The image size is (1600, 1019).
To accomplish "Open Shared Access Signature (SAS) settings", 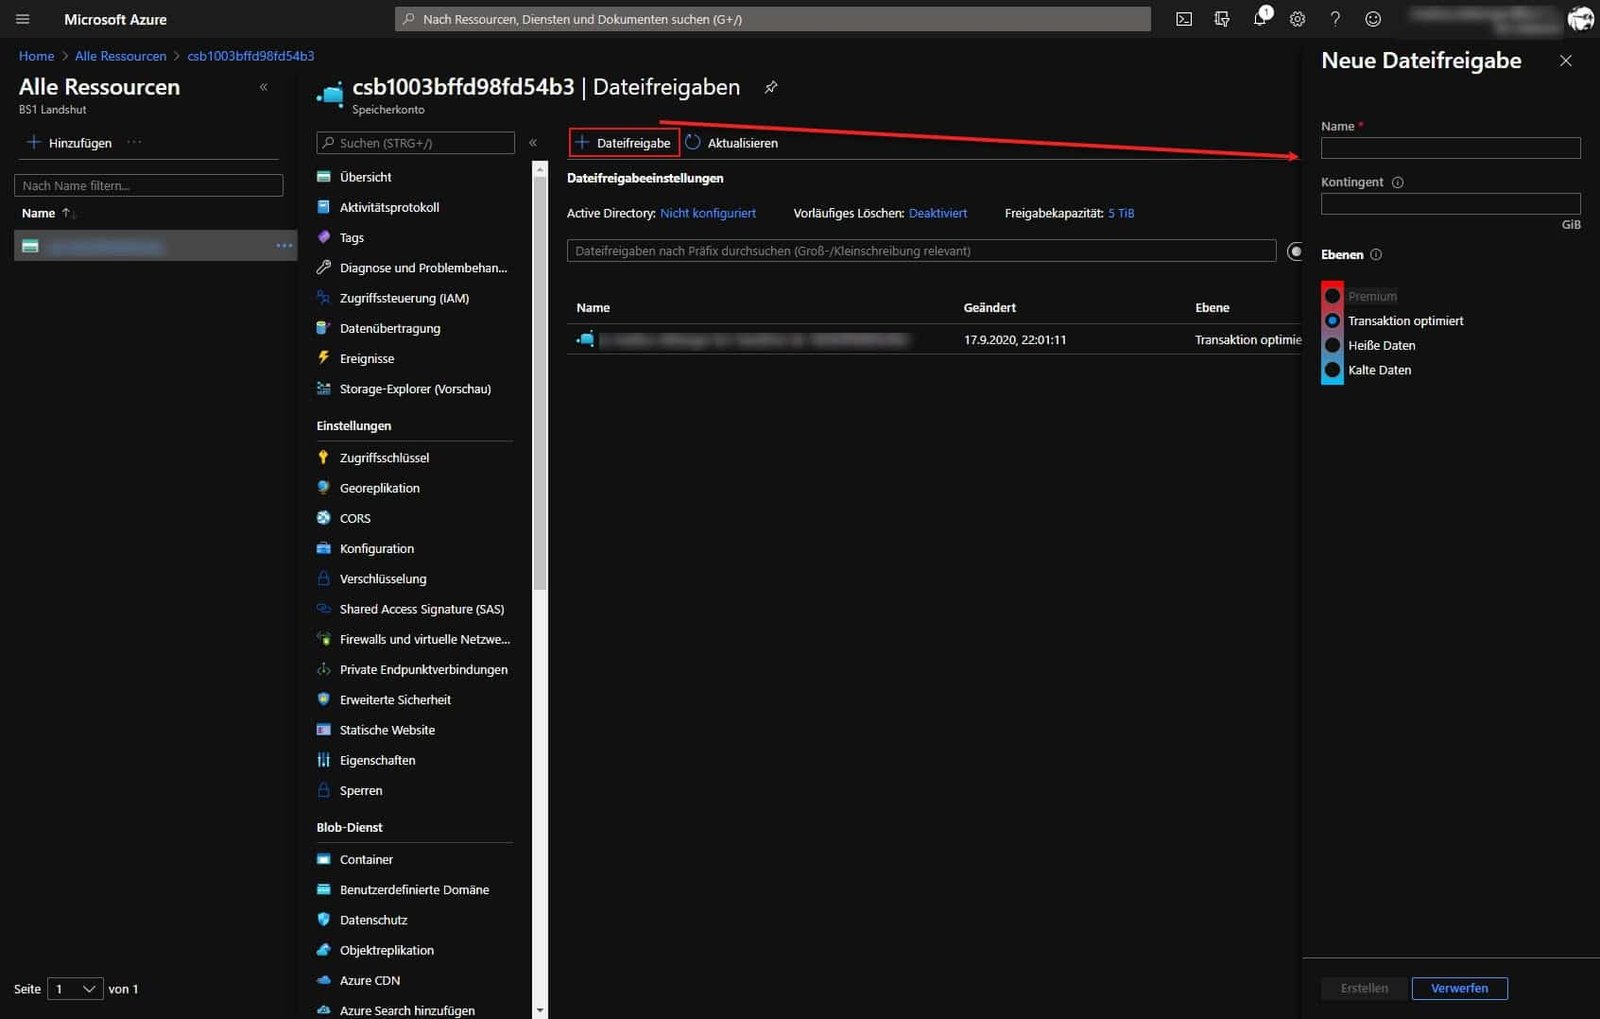I will [x=421, y=608].
